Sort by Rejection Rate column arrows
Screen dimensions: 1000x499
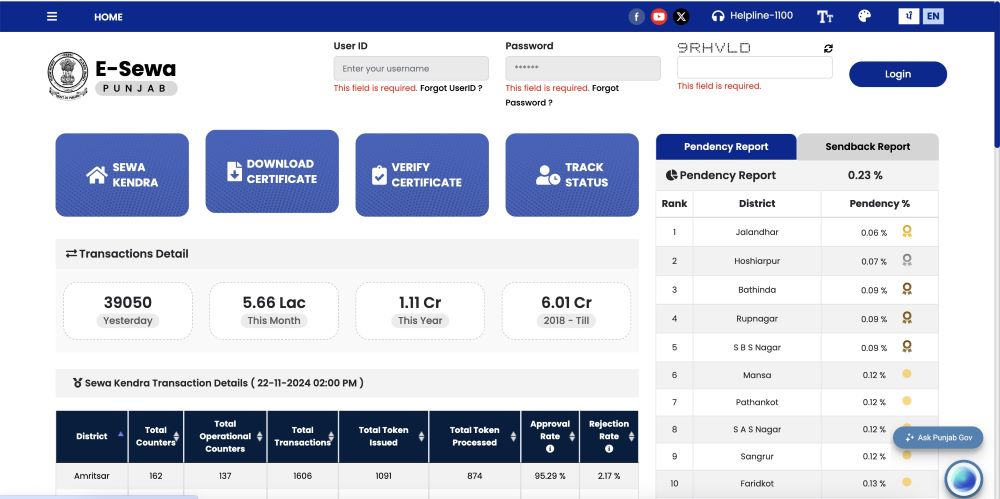(x=631, y=436)
